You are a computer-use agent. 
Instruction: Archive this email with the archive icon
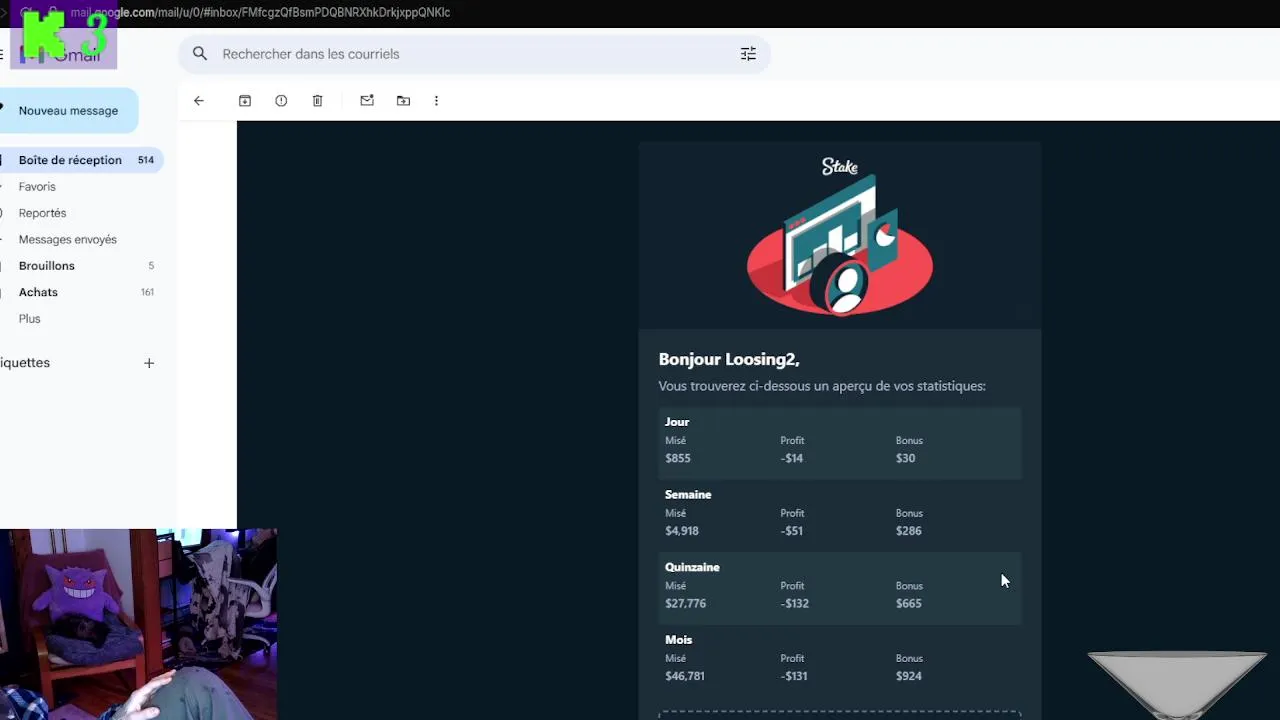[x=245, y=101]
